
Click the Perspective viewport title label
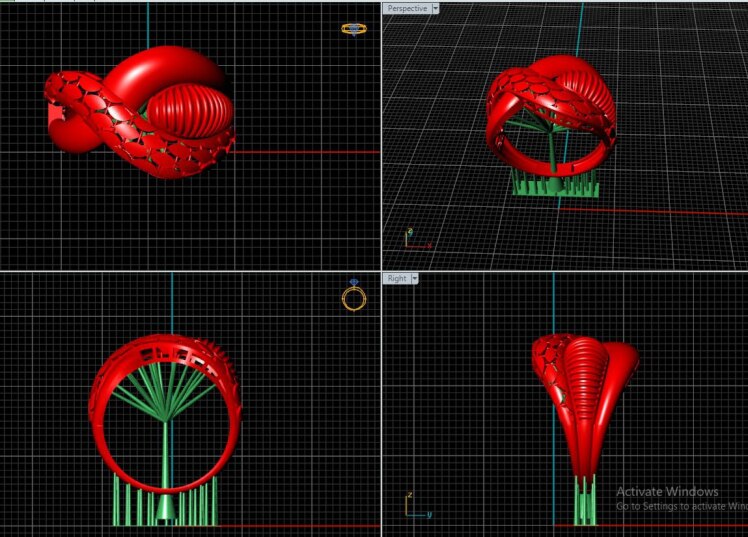406,8
